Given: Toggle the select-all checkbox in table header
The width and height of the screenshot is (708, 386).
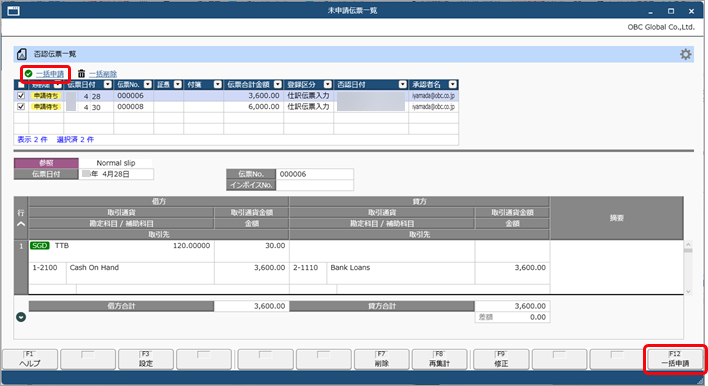Looking at the screenshot, I should [x=21, y=84].
